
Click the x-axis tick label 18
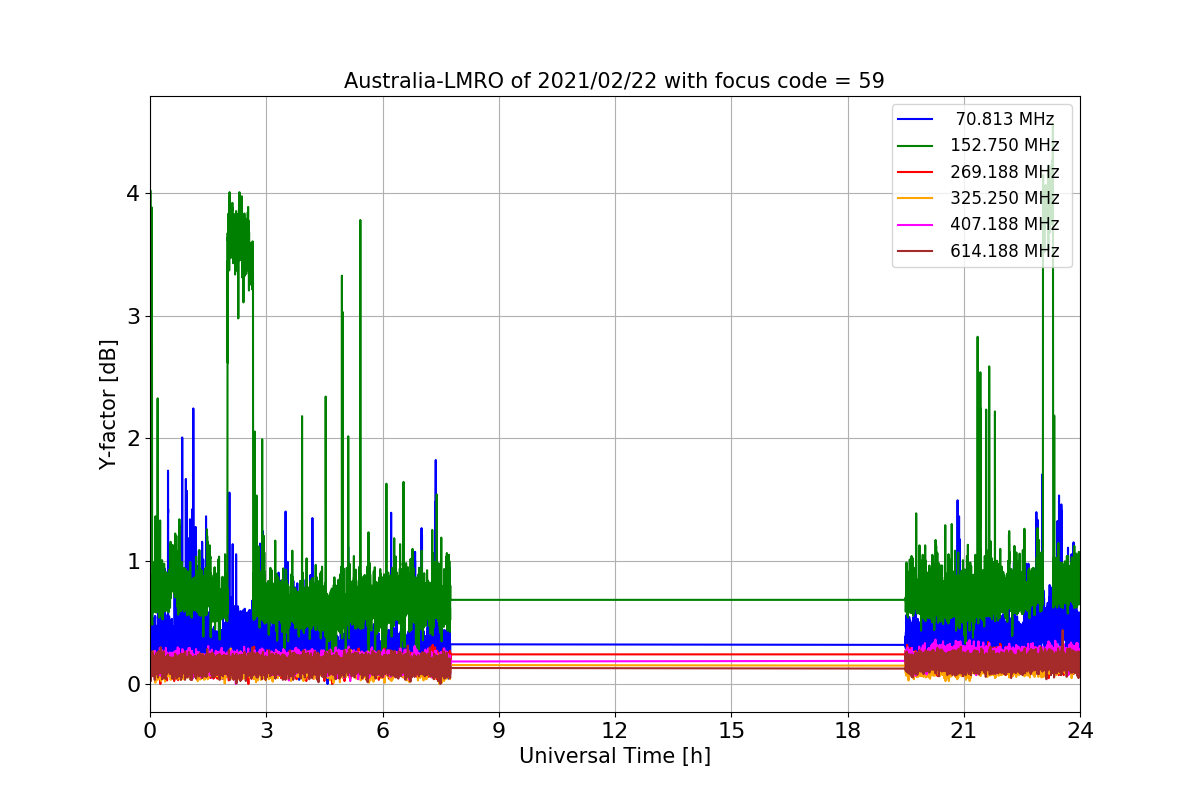848,730
